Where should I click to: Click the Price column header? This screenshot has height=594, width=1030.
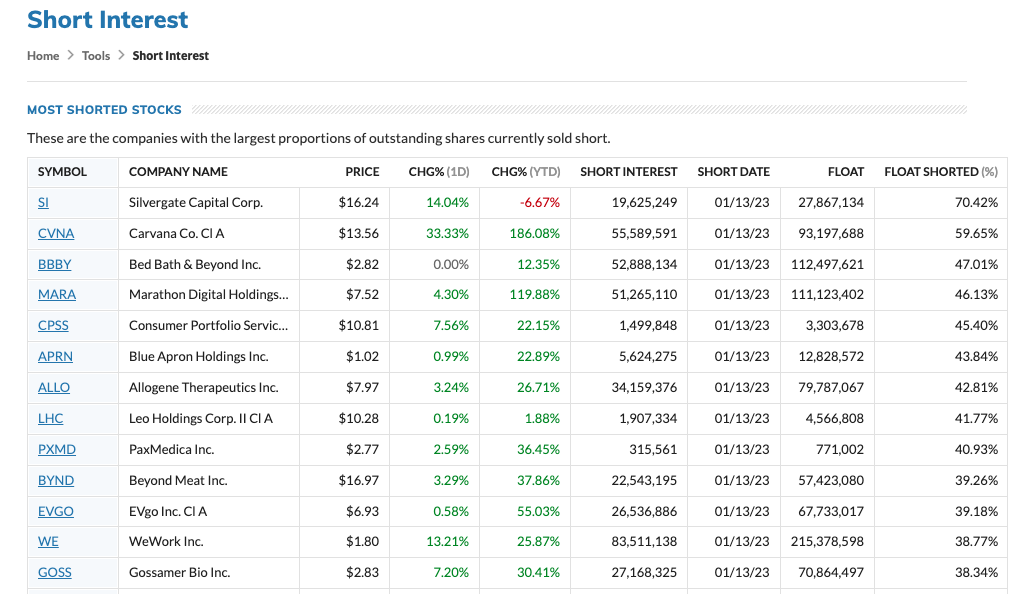(362, 172)
